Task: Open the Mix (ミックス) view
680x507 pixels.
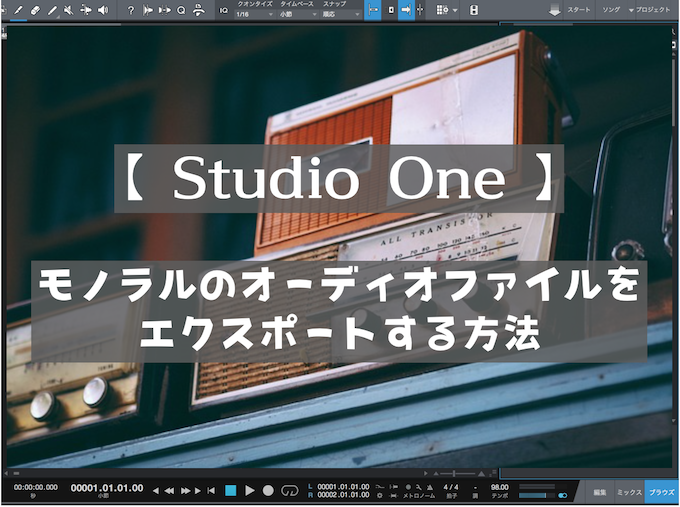Action: click(629, 492)
